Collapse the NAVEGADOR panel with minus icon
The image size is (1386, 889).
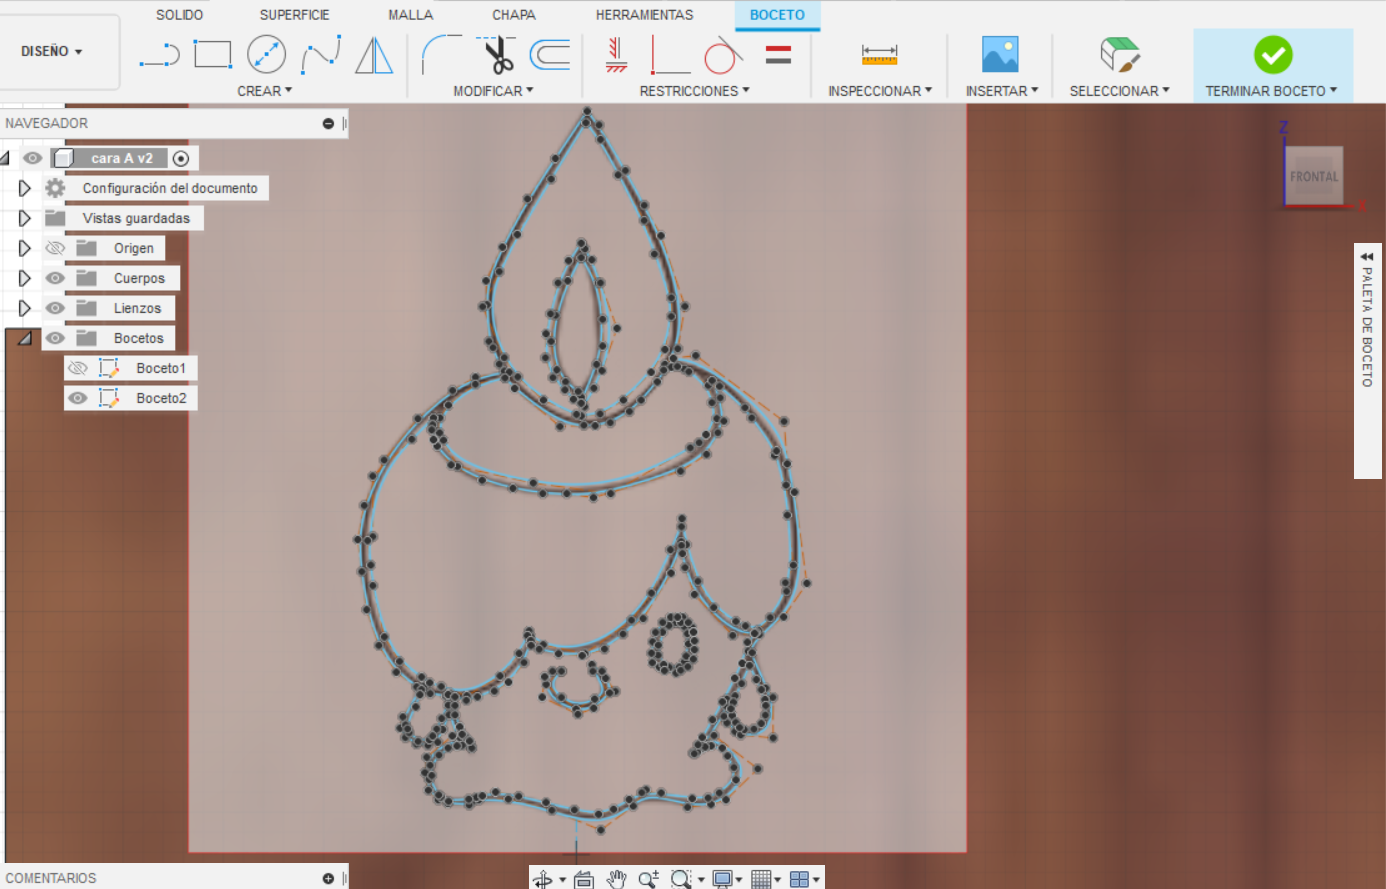[328, 123]
